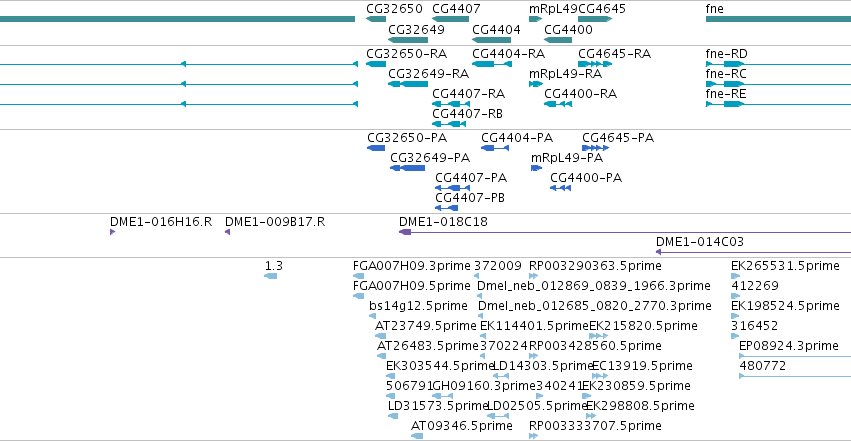Select transcript CG4400-RA
Image resolution: width=851 pixels, height=441 pixels.
(x=581, y=94)
